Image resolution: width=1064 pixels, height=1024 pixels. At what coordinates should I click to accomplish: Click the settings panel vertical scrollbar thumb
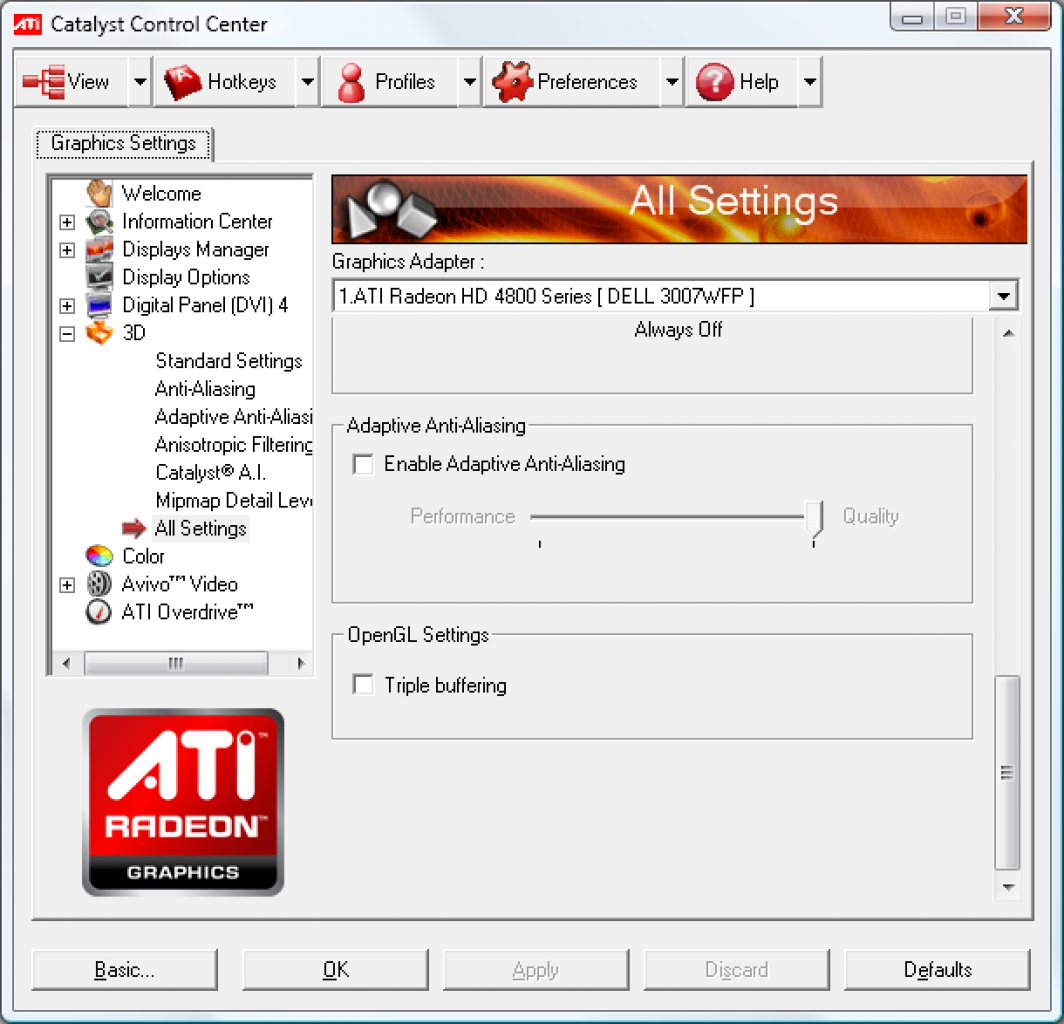tap(1007, 772)
